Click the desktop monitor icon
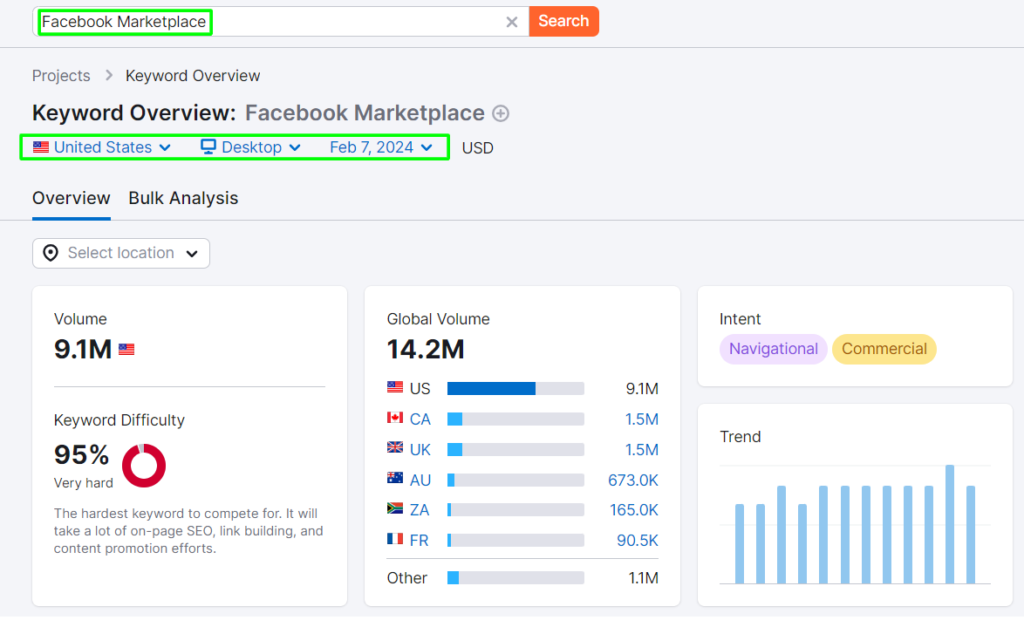Screen dimensions: 1024x627 tap(208, 146)
